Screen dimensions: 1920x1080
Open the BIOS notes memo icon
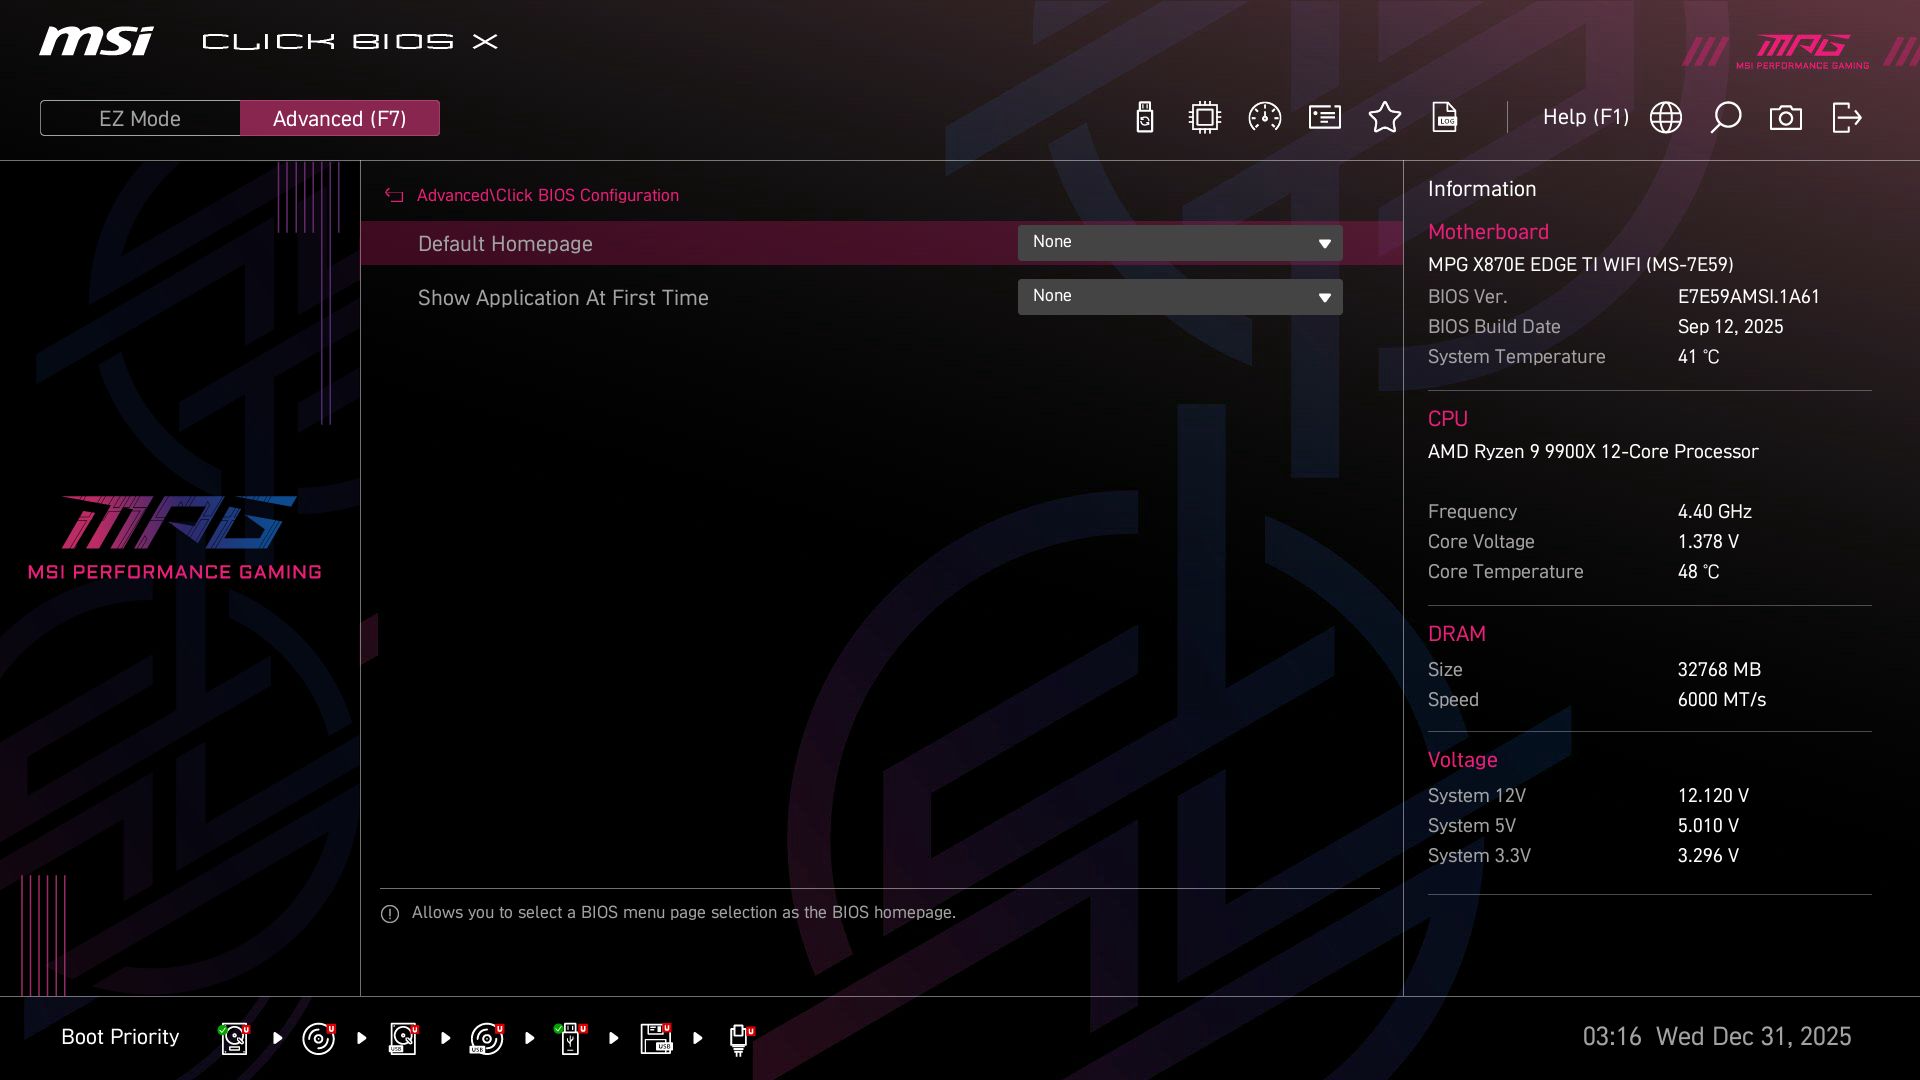point(1324,117)
